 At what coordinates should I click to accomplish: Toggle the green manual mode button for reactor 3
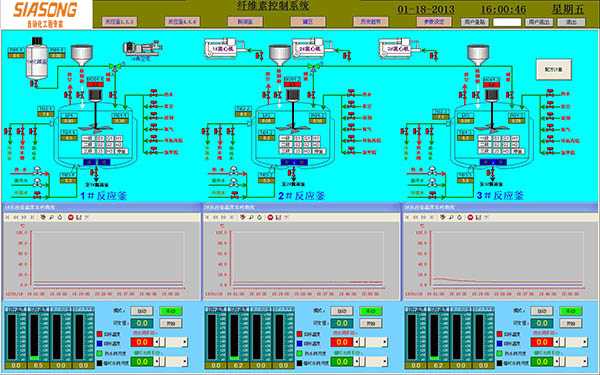pyautogui.click(x=571, y=311)
